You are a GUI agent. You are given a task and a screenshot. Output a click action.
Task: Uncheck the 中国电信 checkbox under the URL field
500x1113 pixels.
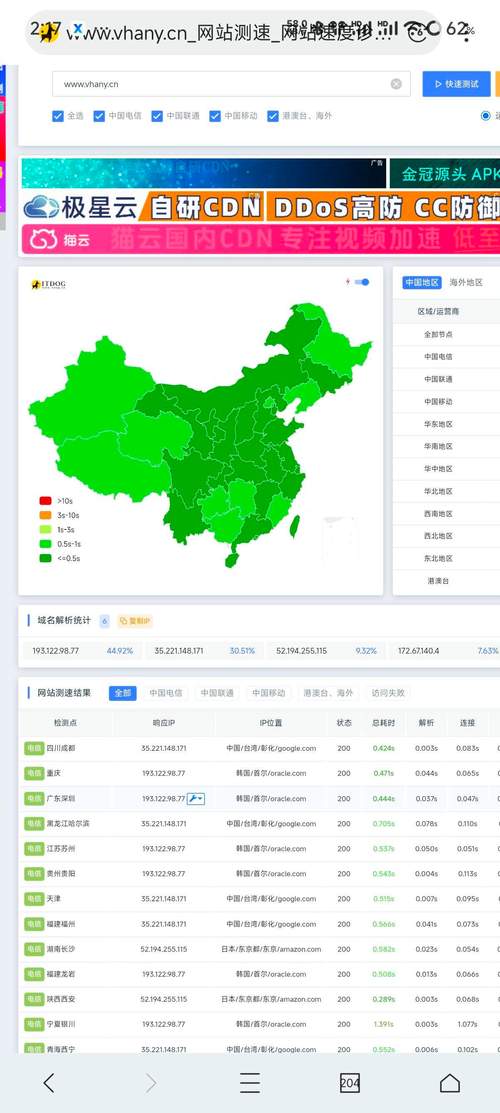99,116
